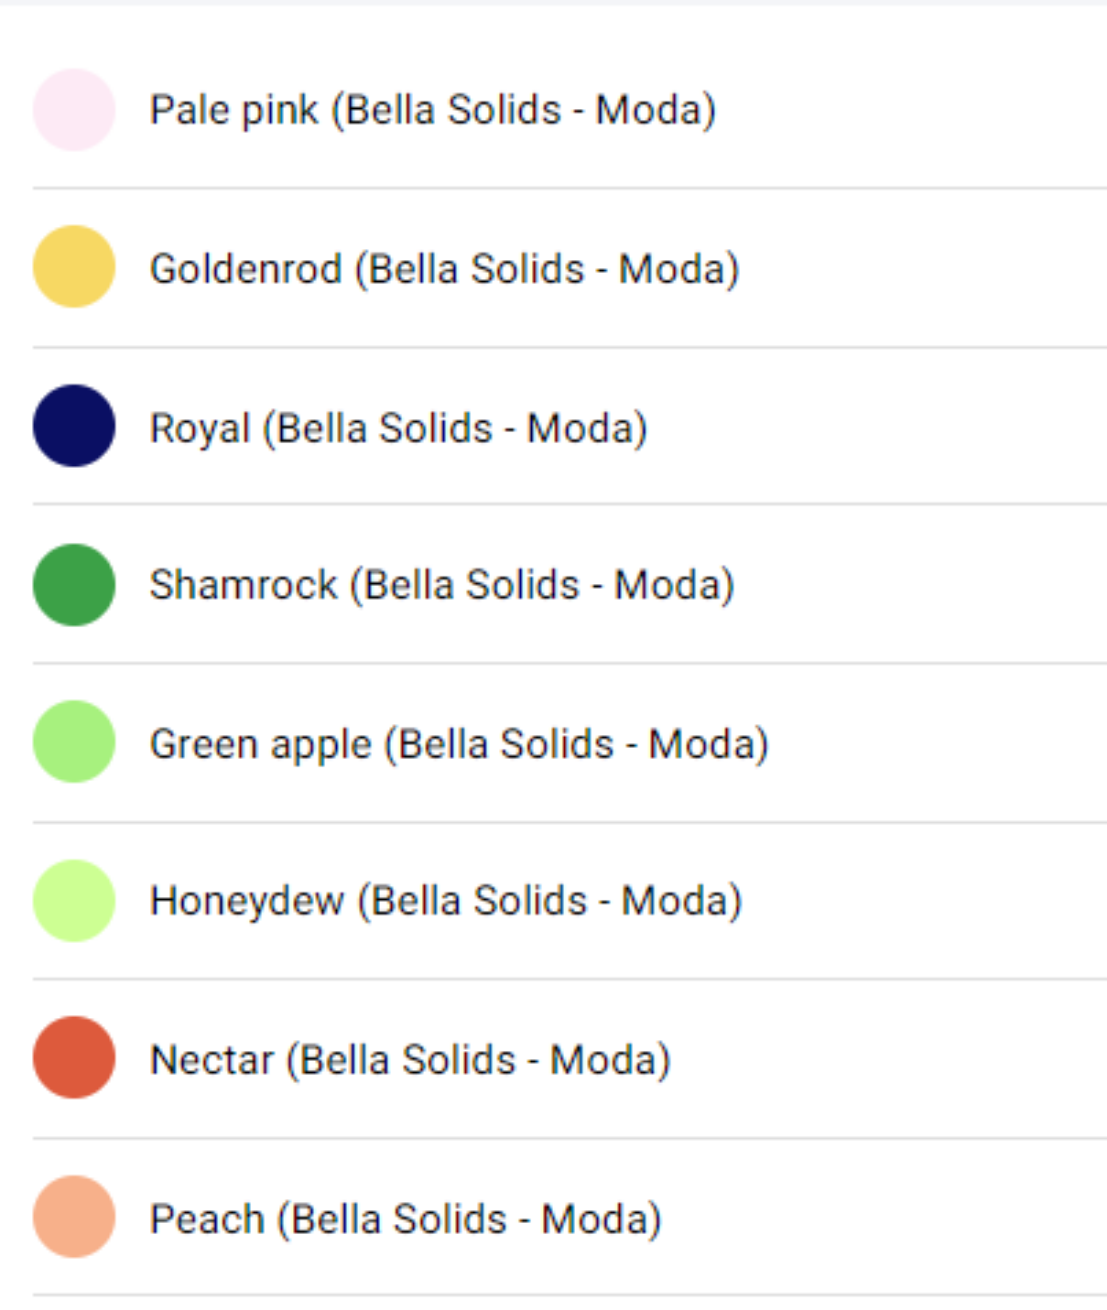Click the pale pink color circle
Screen dimensions: 1107x1310
74,110
